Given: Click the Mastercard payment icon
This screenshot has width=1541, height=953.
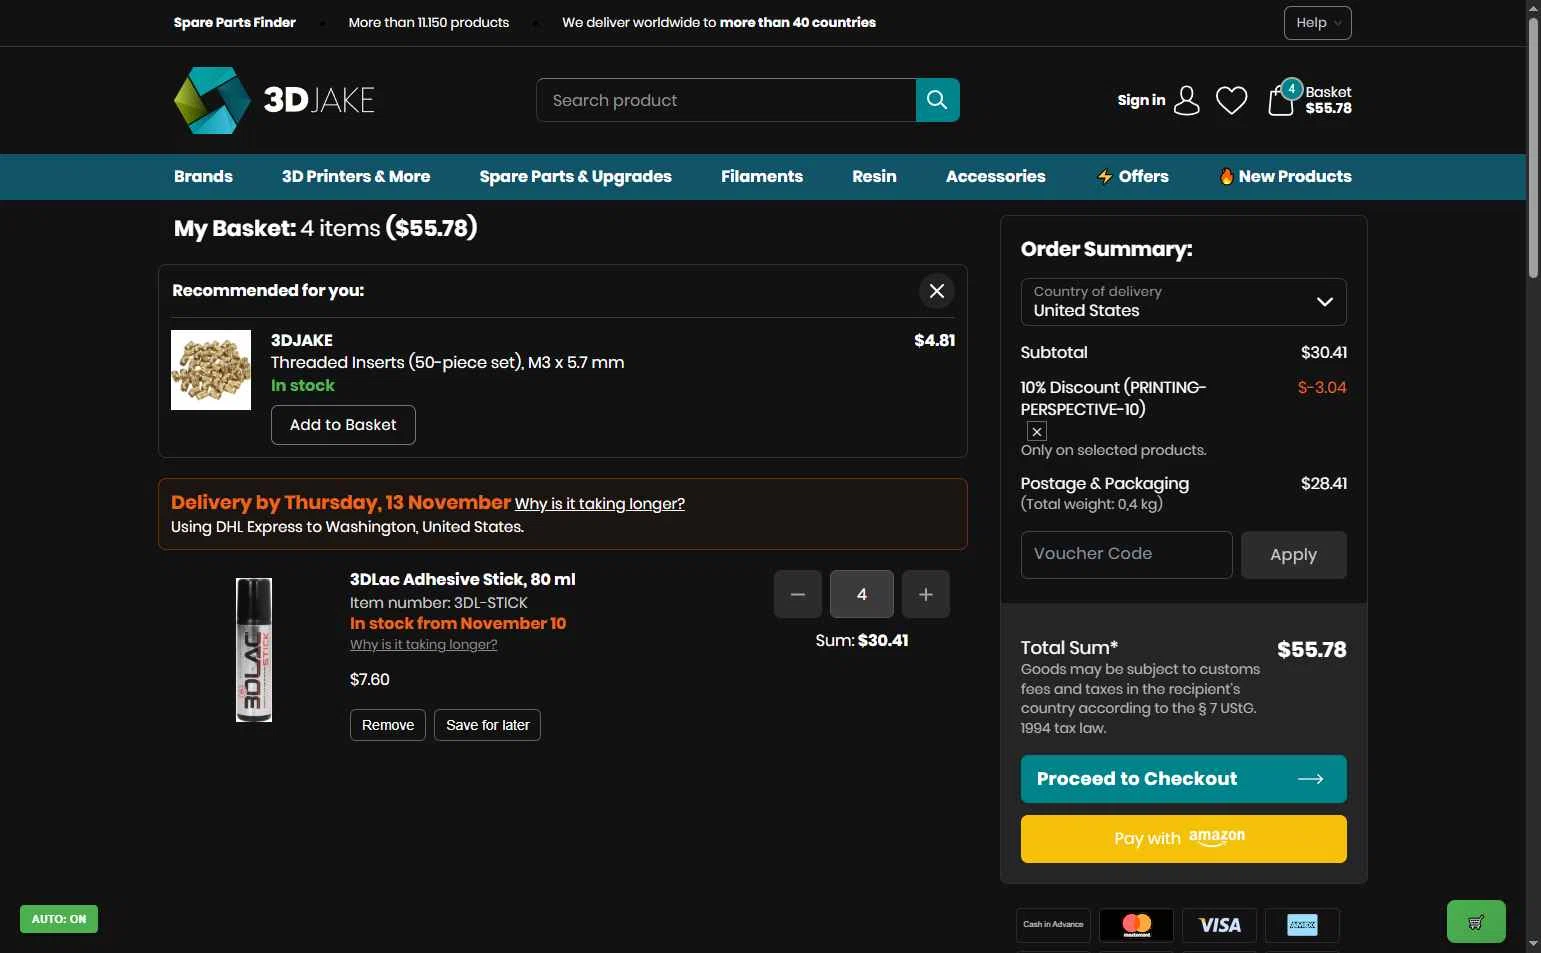Looking at the screenshot, I should (1137, 925).
